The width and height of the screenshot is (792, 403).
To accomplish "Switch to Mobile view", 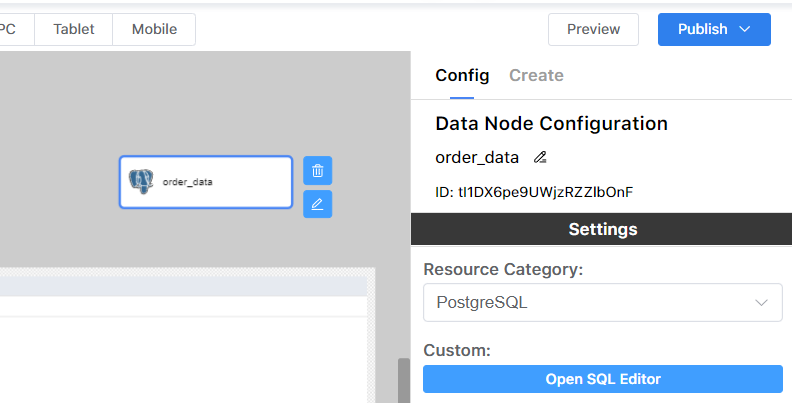I will click(x=154, y=29).
